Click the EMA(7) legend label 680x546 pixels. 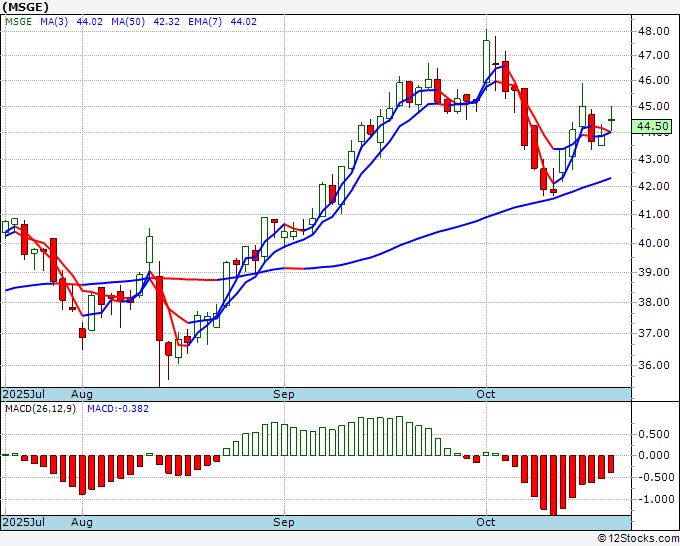(205, 21)
